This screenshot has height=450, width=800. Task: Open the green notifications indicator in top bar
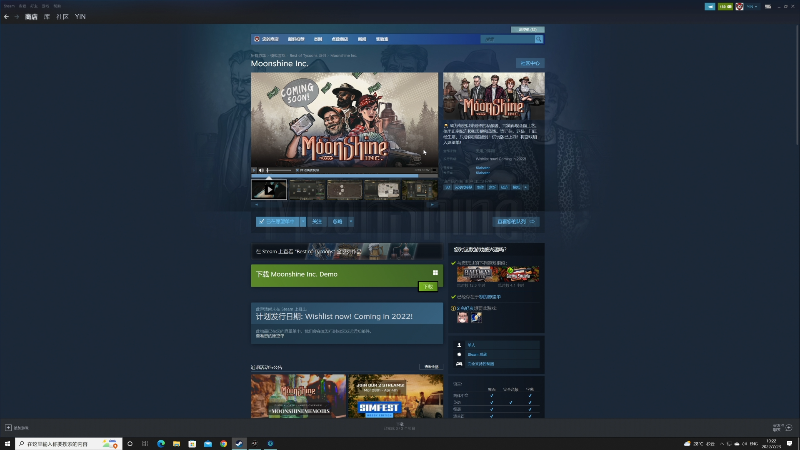(725, 7)
